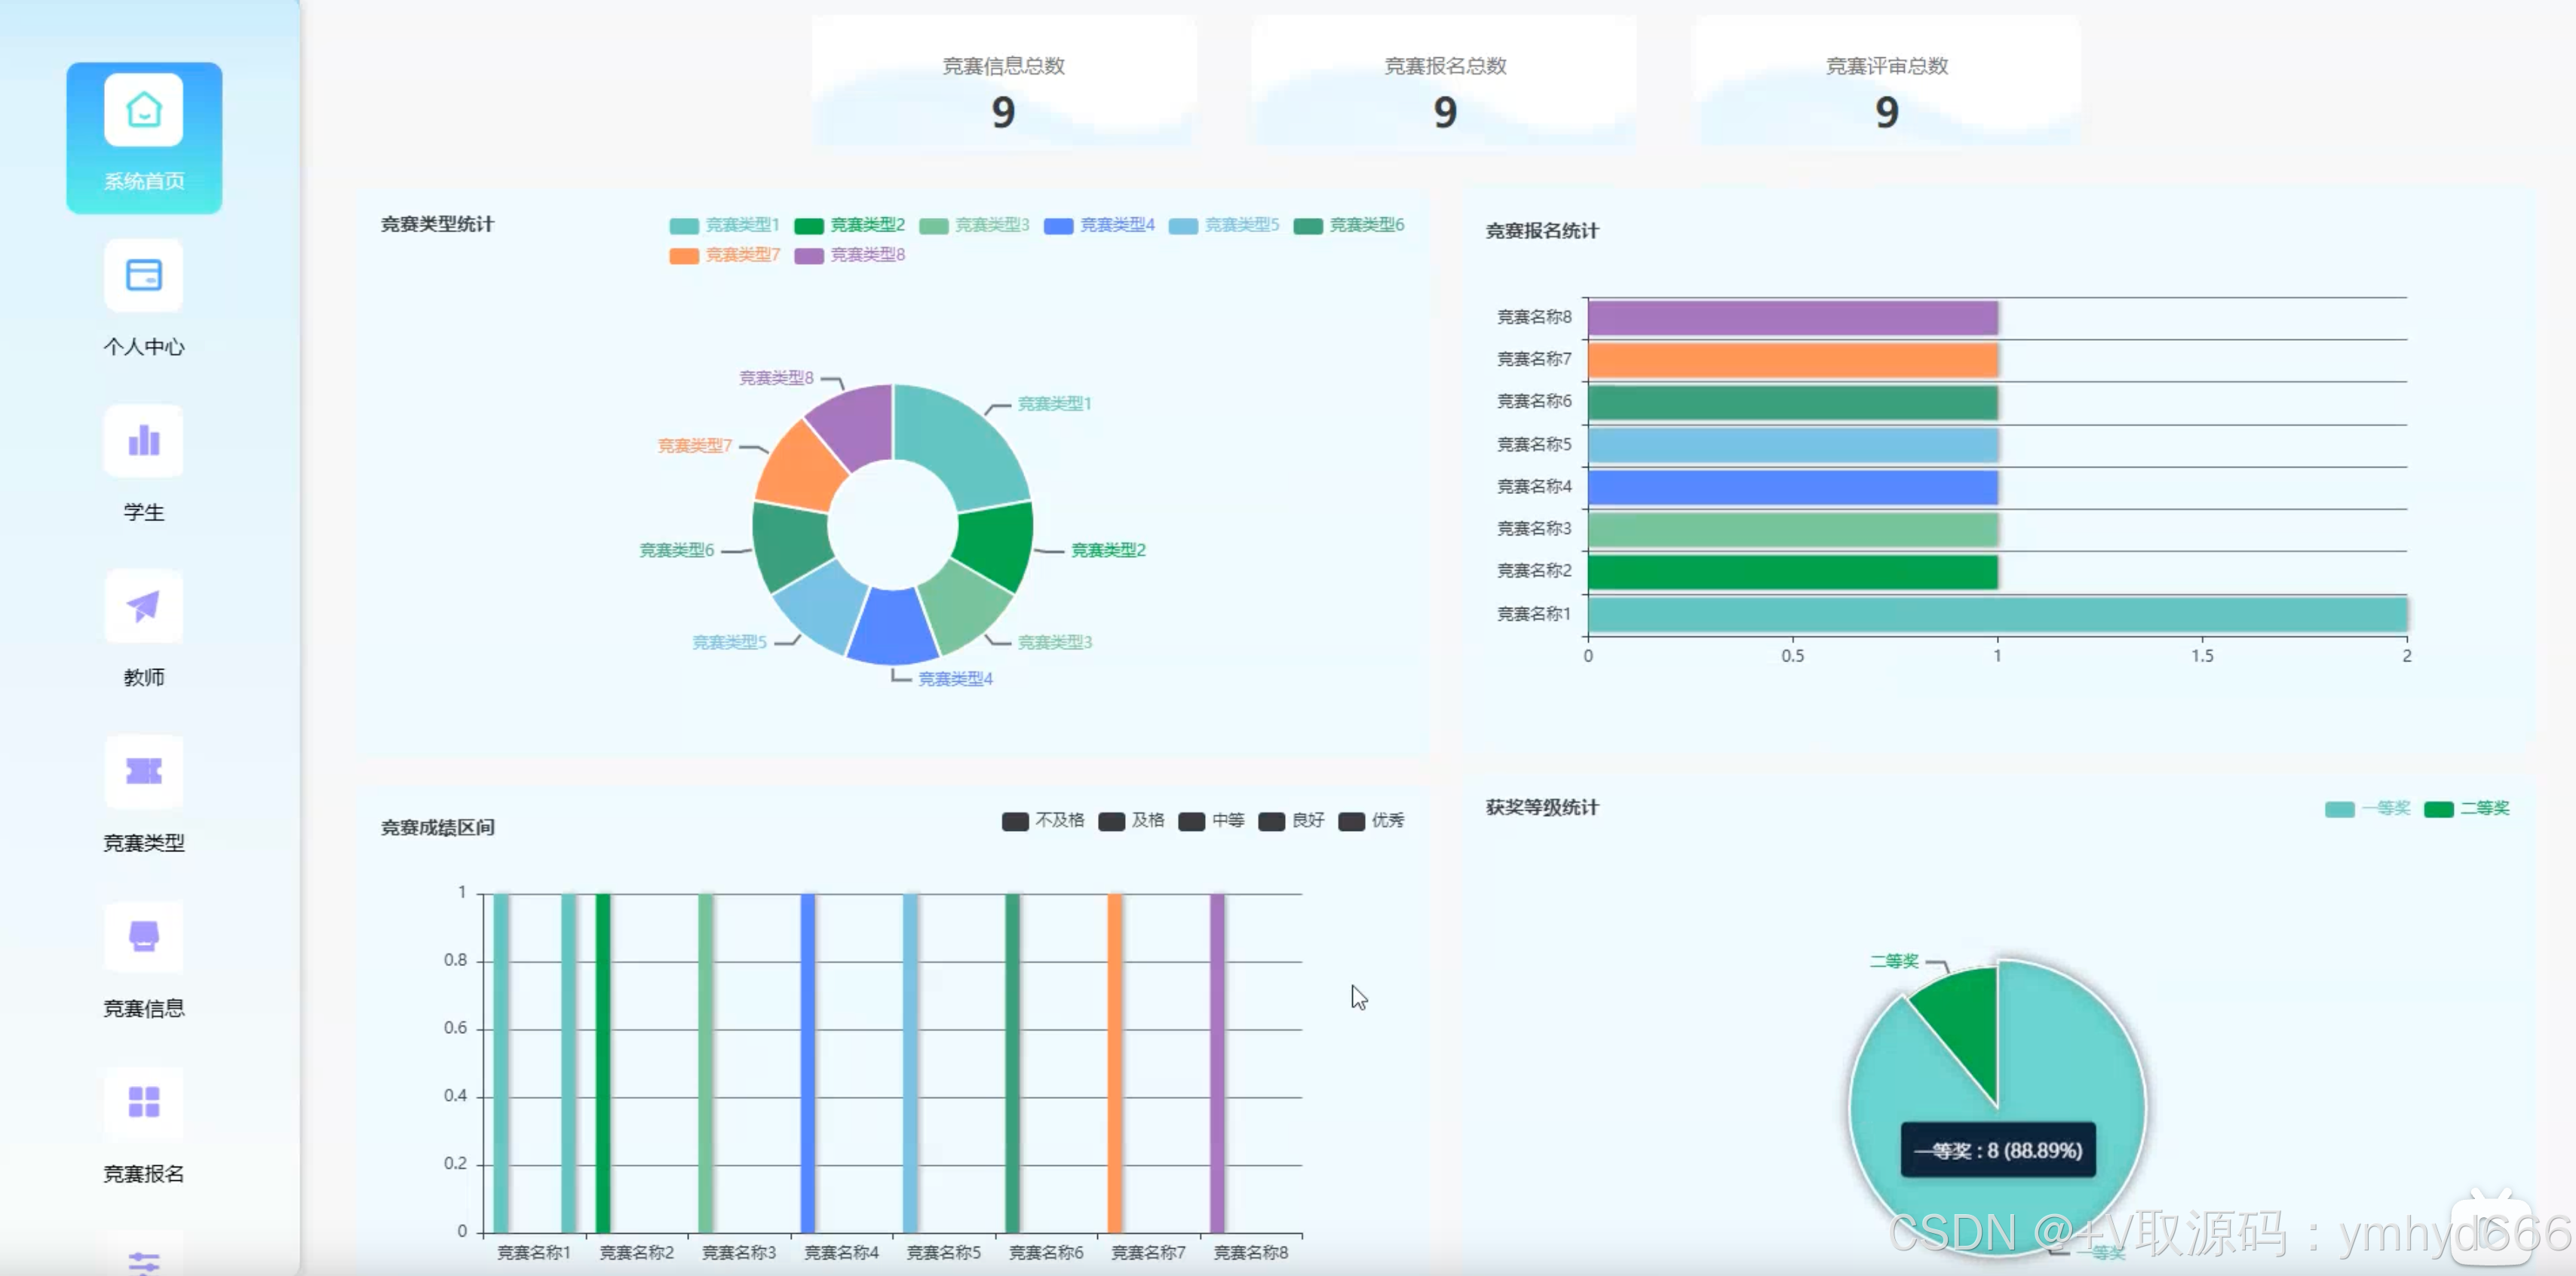Click the 竞赛评审总数 statistic card
Image resolution: width=2576 pixels, height=1276 pixels.
[x=1886, y=84]
